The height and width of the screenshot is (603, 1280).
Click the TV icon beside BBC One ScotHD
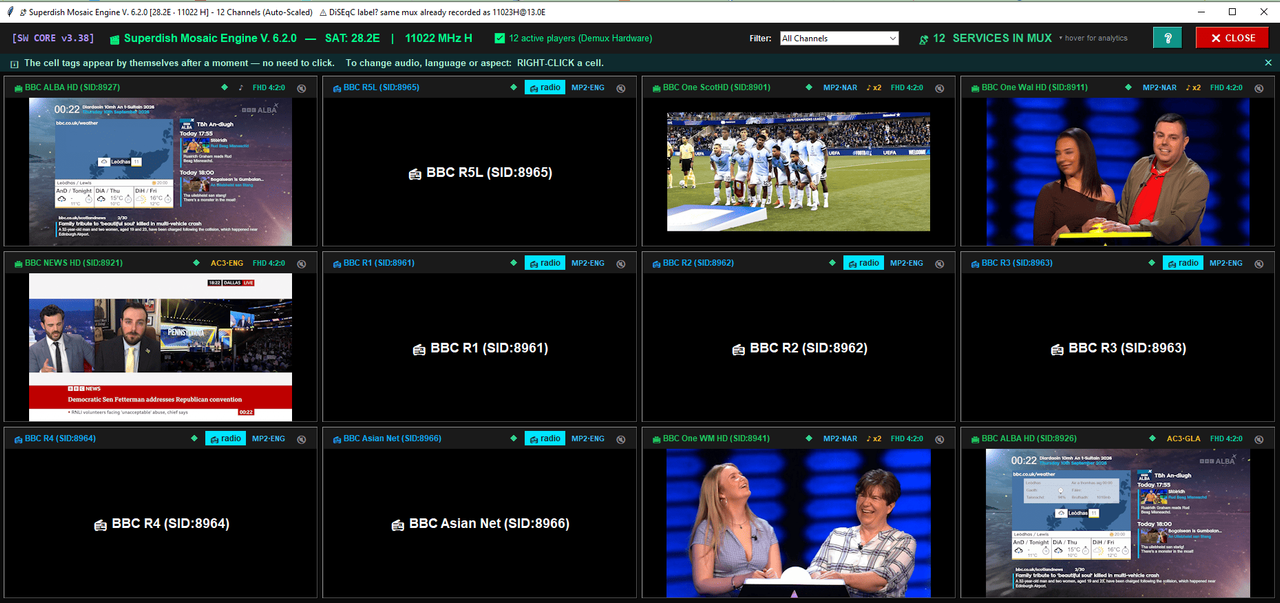(x=656, y=88)
